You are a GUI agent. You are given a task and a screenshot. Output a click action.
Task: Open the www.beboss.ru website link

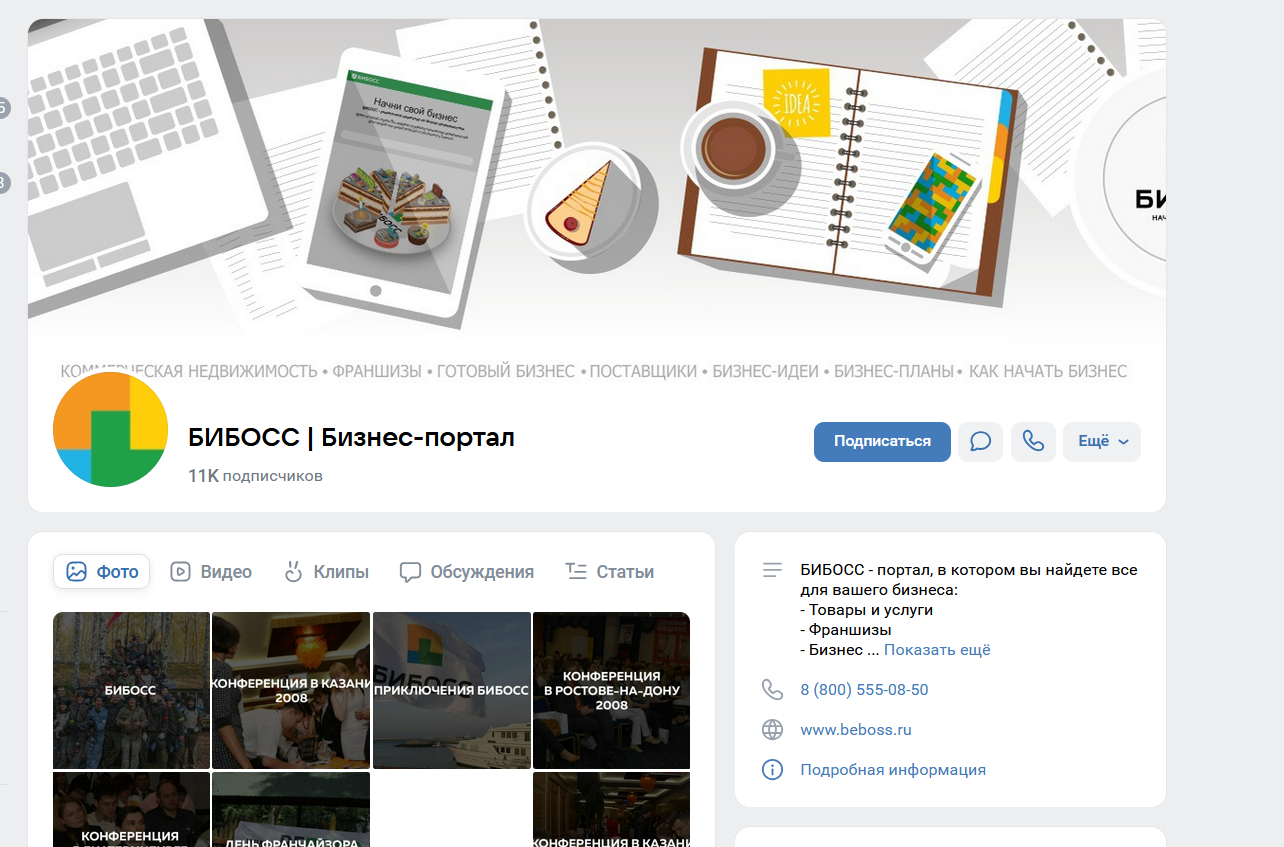pos(856,730)
